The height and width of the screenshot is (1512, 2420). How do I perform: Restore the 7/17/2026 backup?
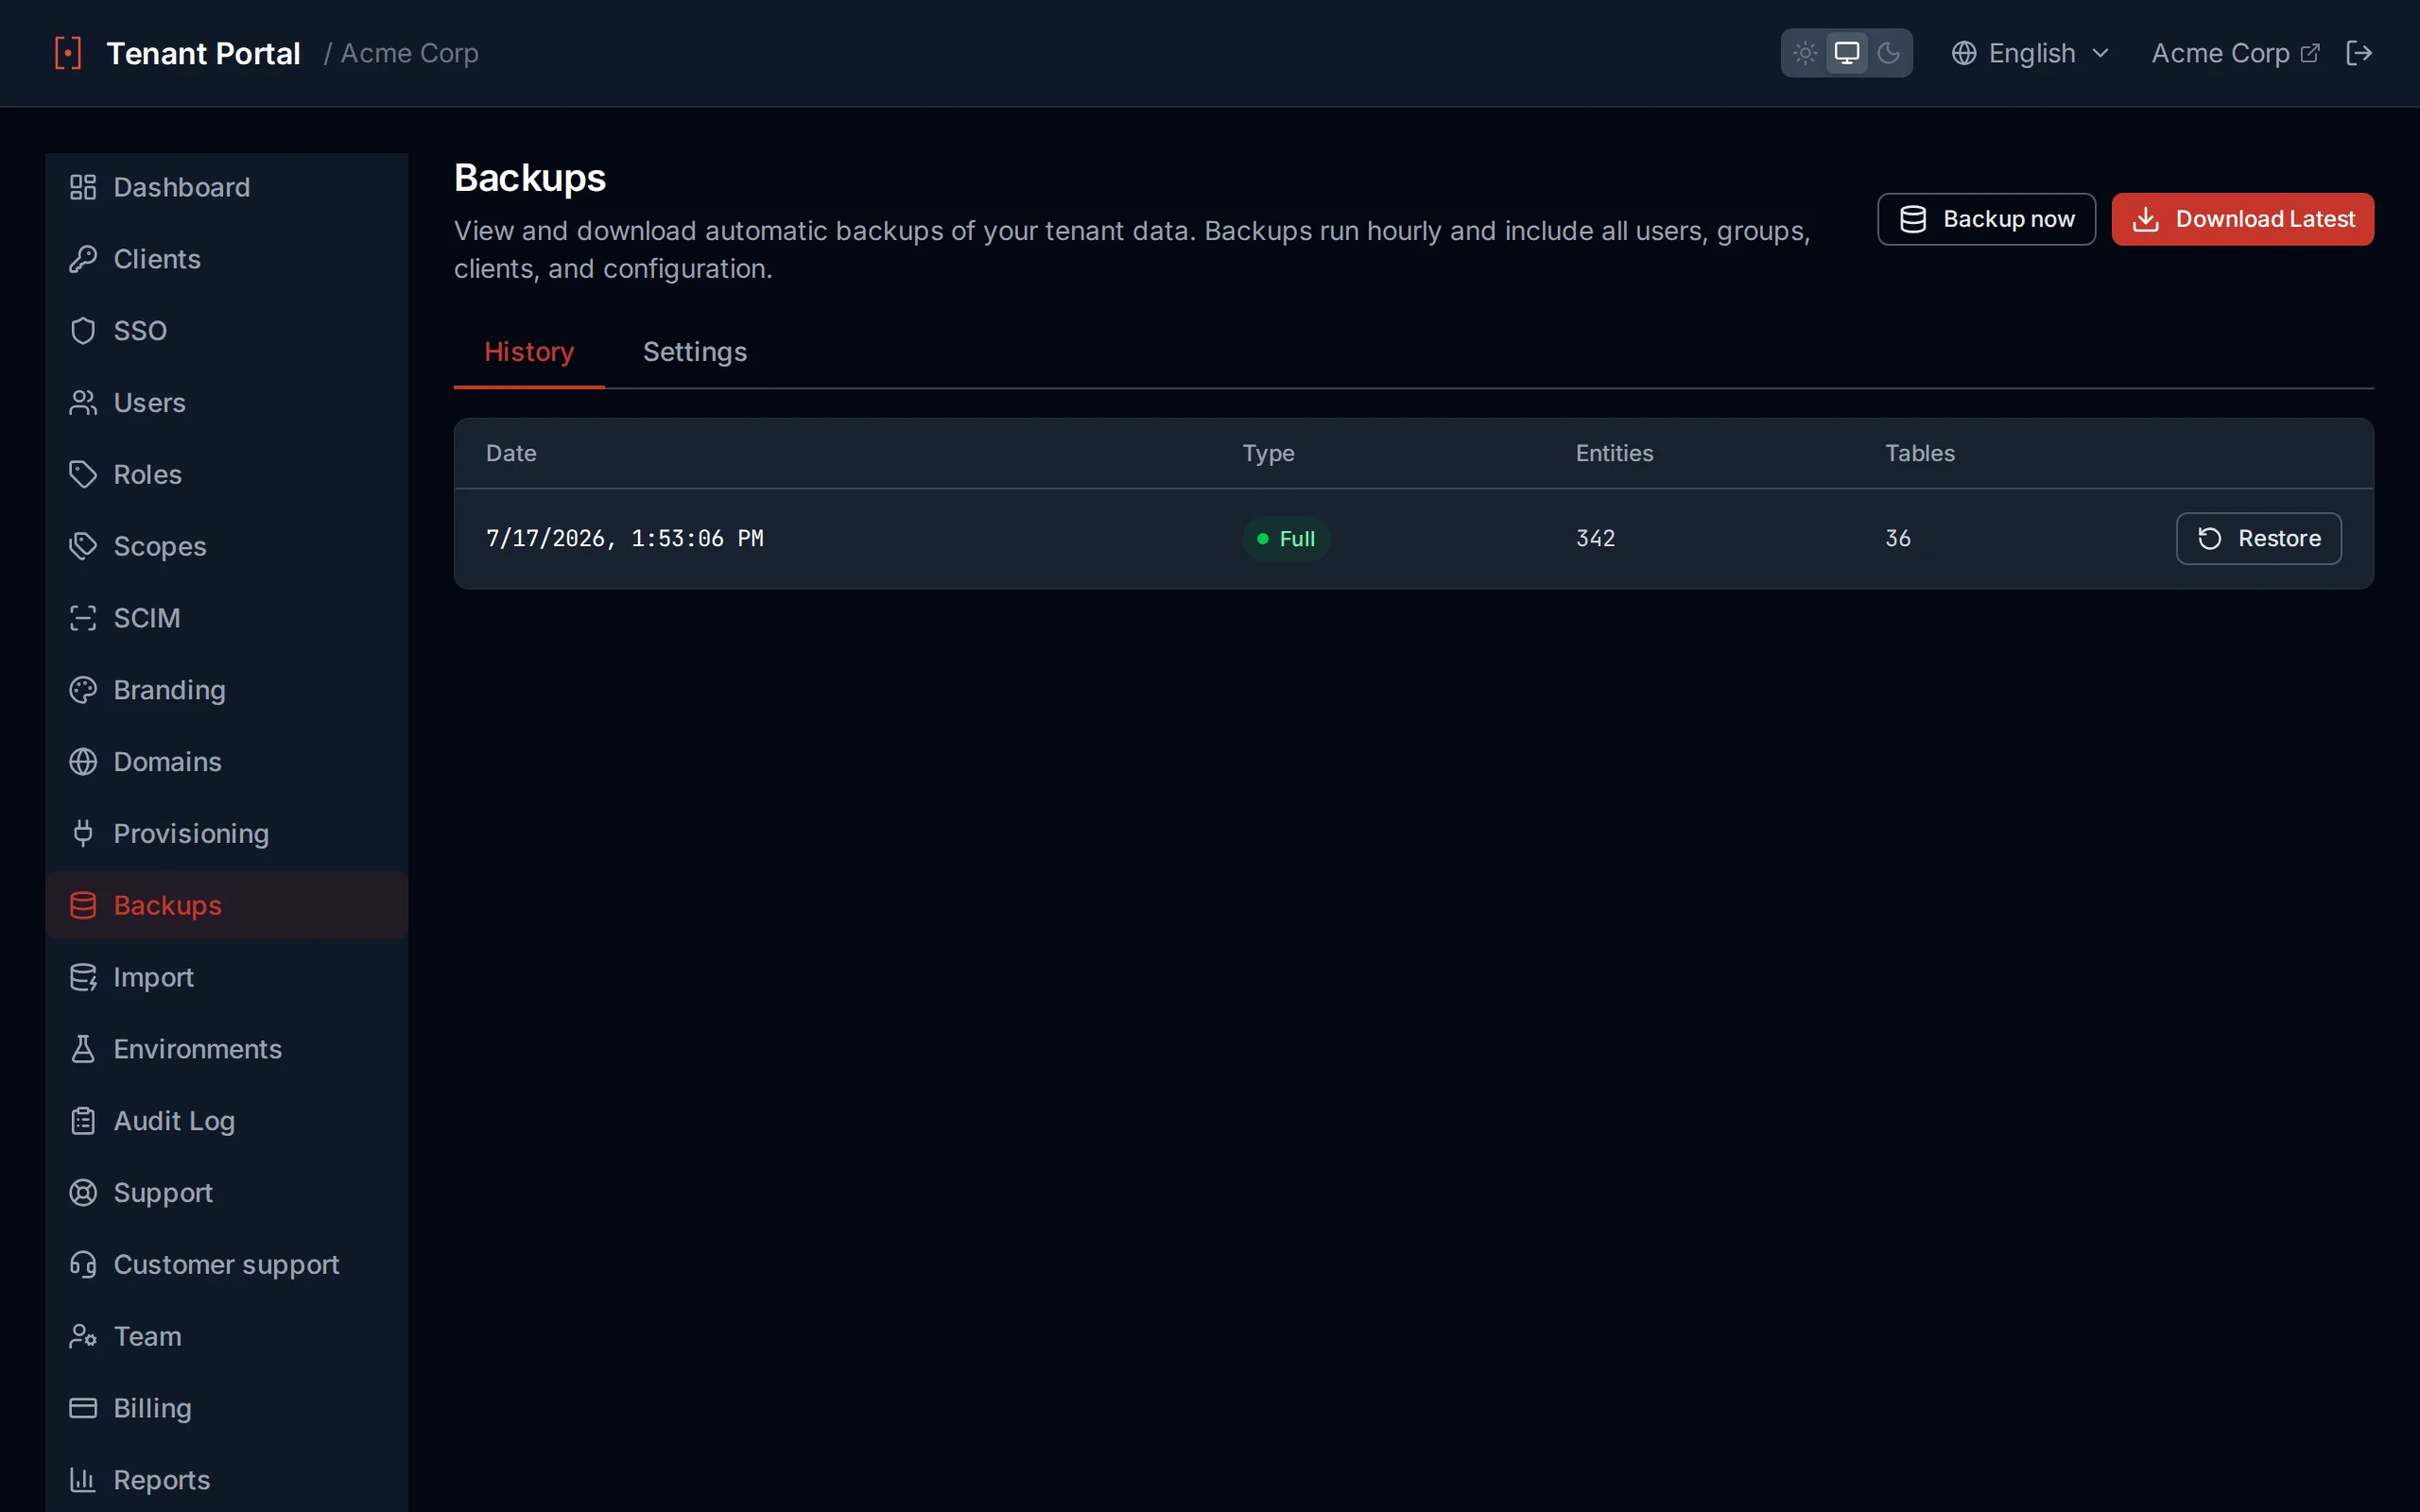click(2258, 538)
